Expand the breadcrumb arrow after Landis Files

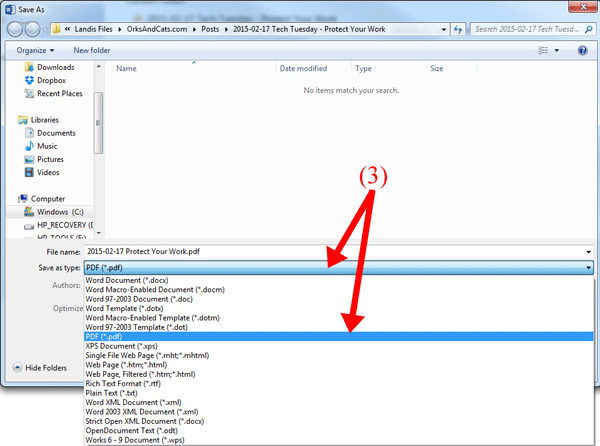[x=119, y=29]
